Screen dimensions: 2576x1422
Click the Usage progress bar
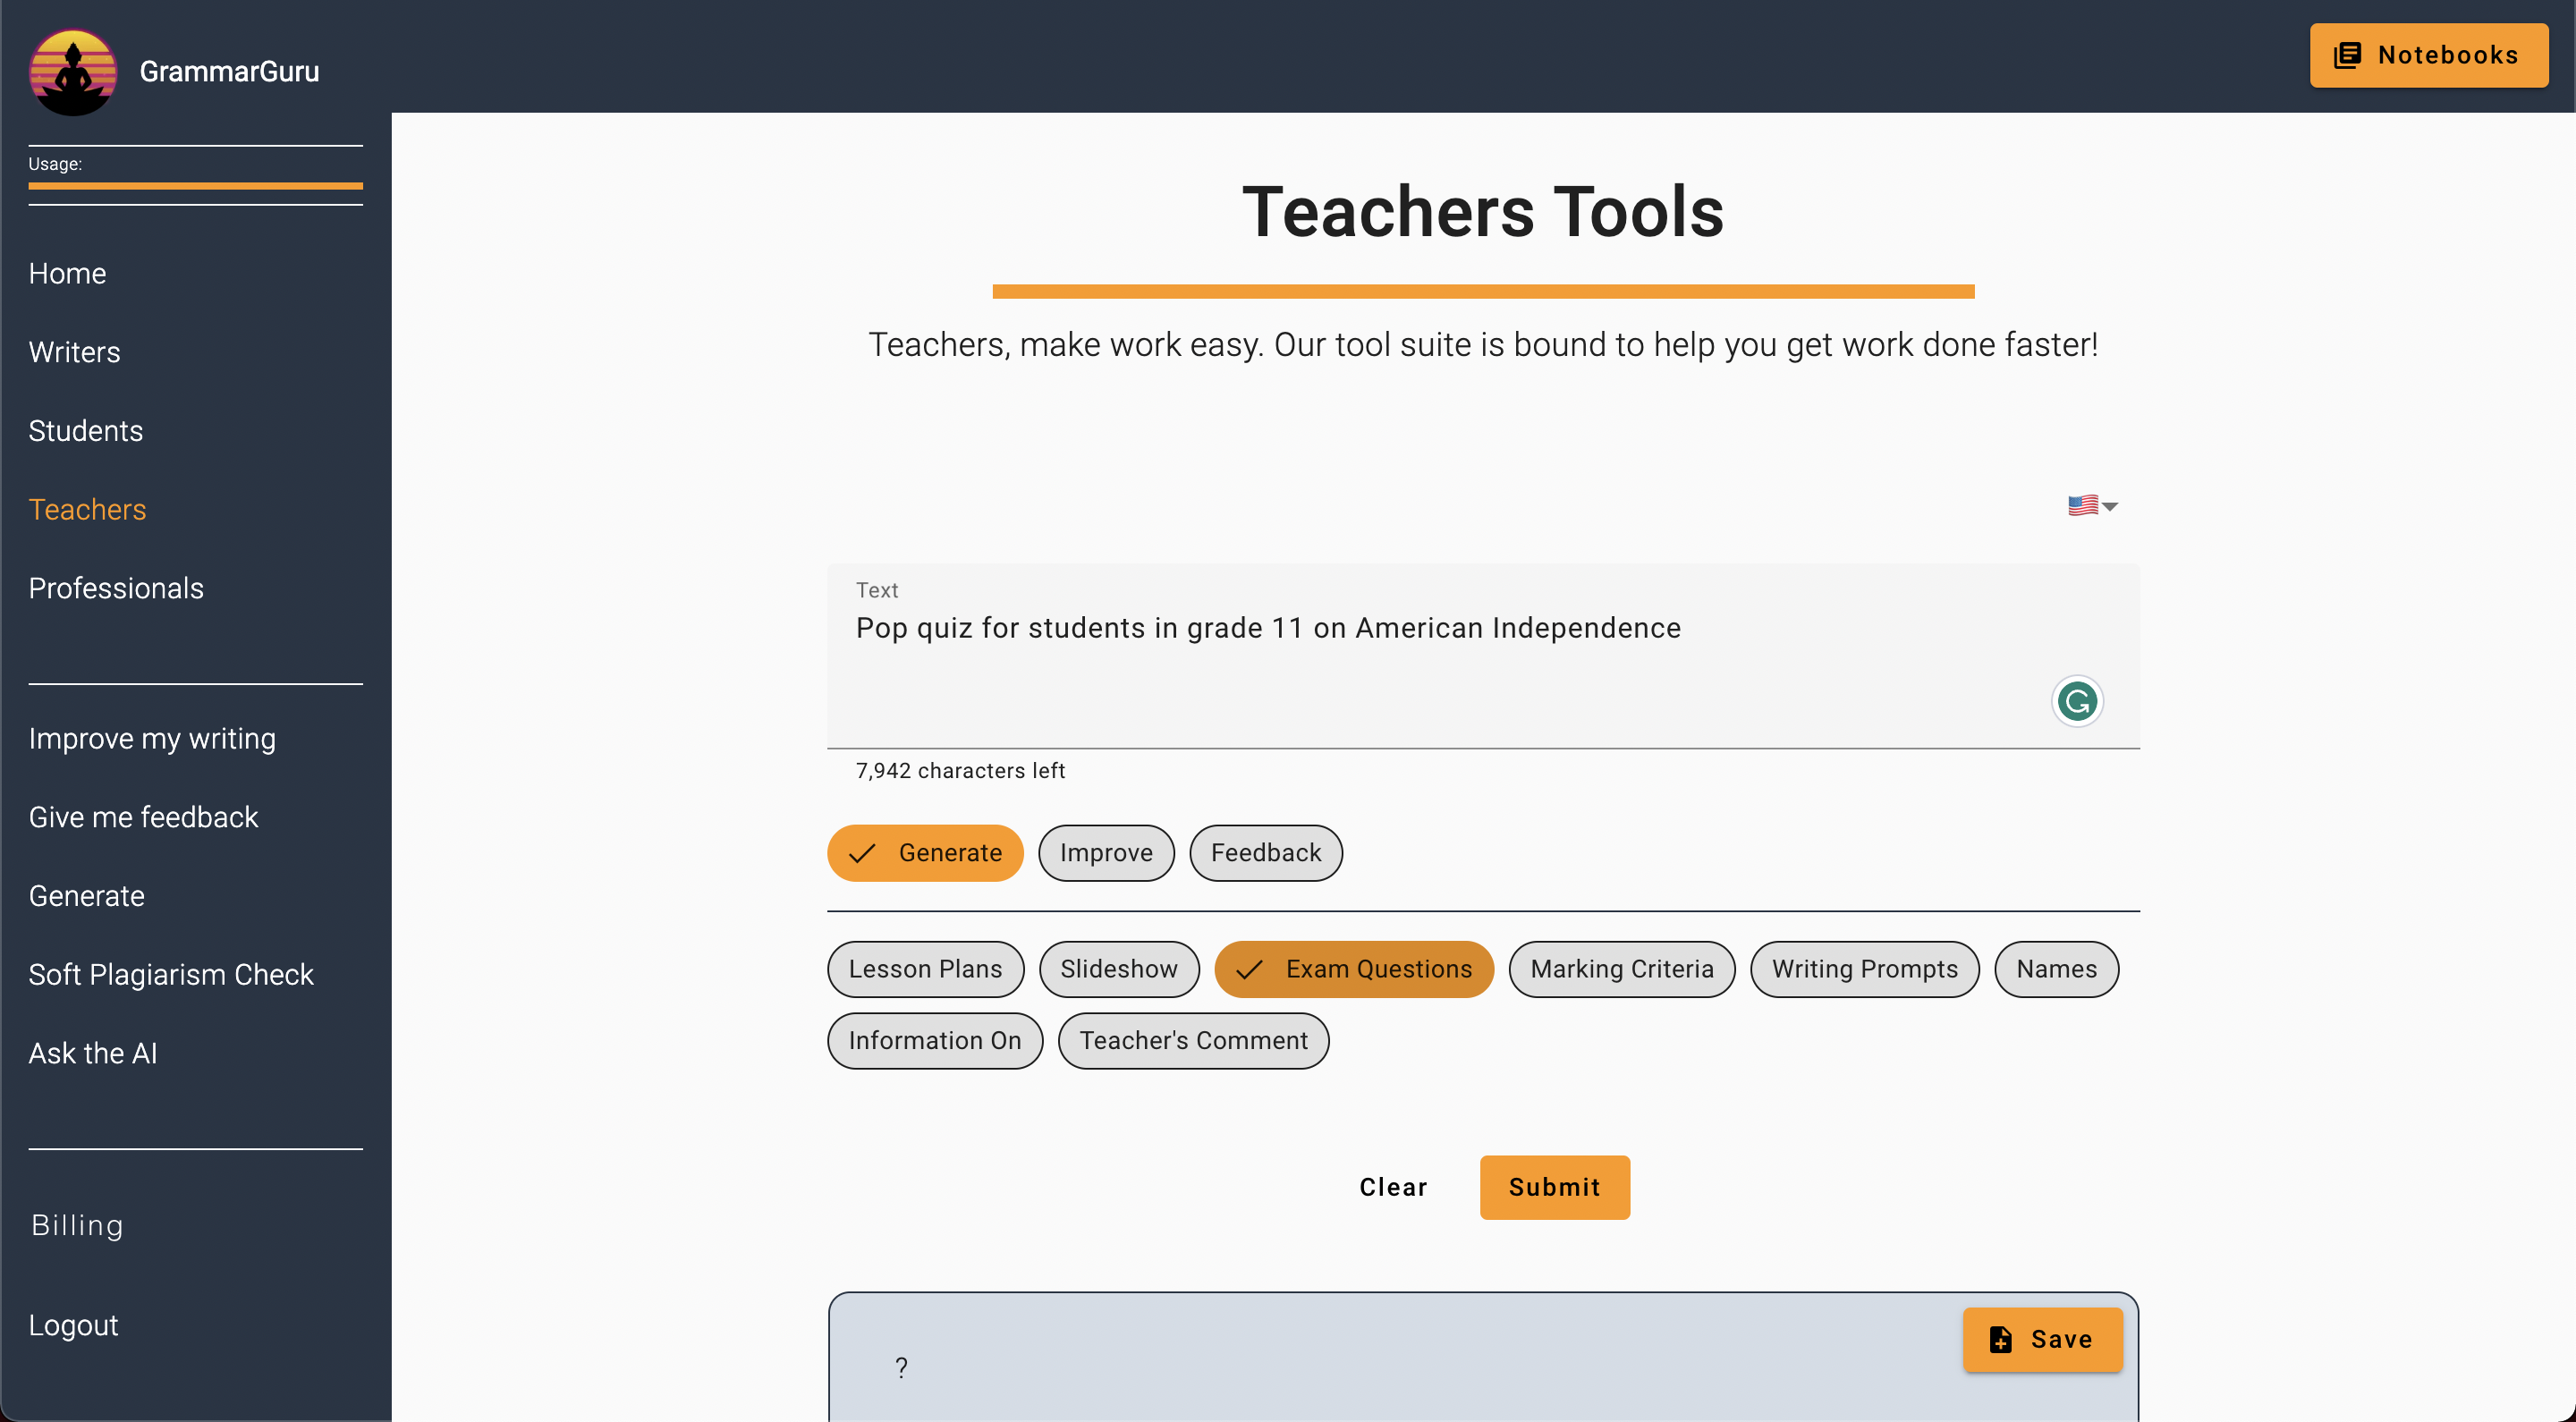point(195,186)
